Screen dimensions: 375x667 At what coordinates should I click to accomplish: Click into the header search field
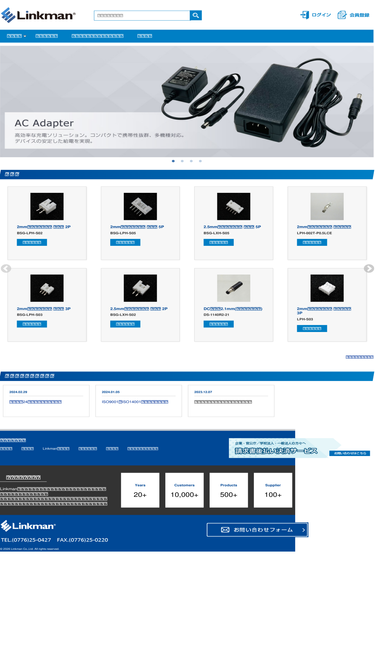(x=142, y=15)
